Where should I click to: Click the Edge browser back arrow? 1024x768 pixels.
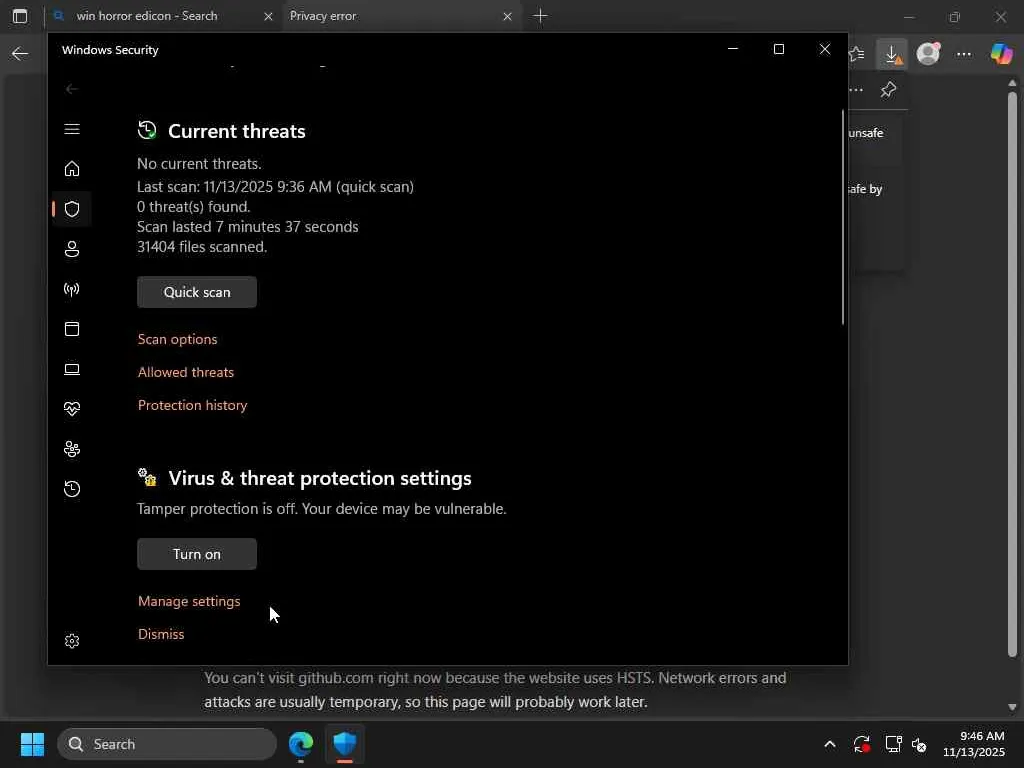pos(20,54)
